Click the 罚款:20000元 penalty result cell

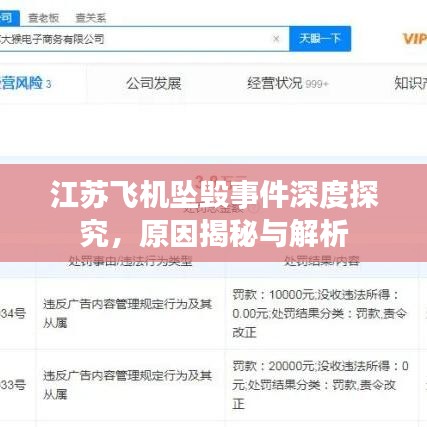tap(320, 385)
